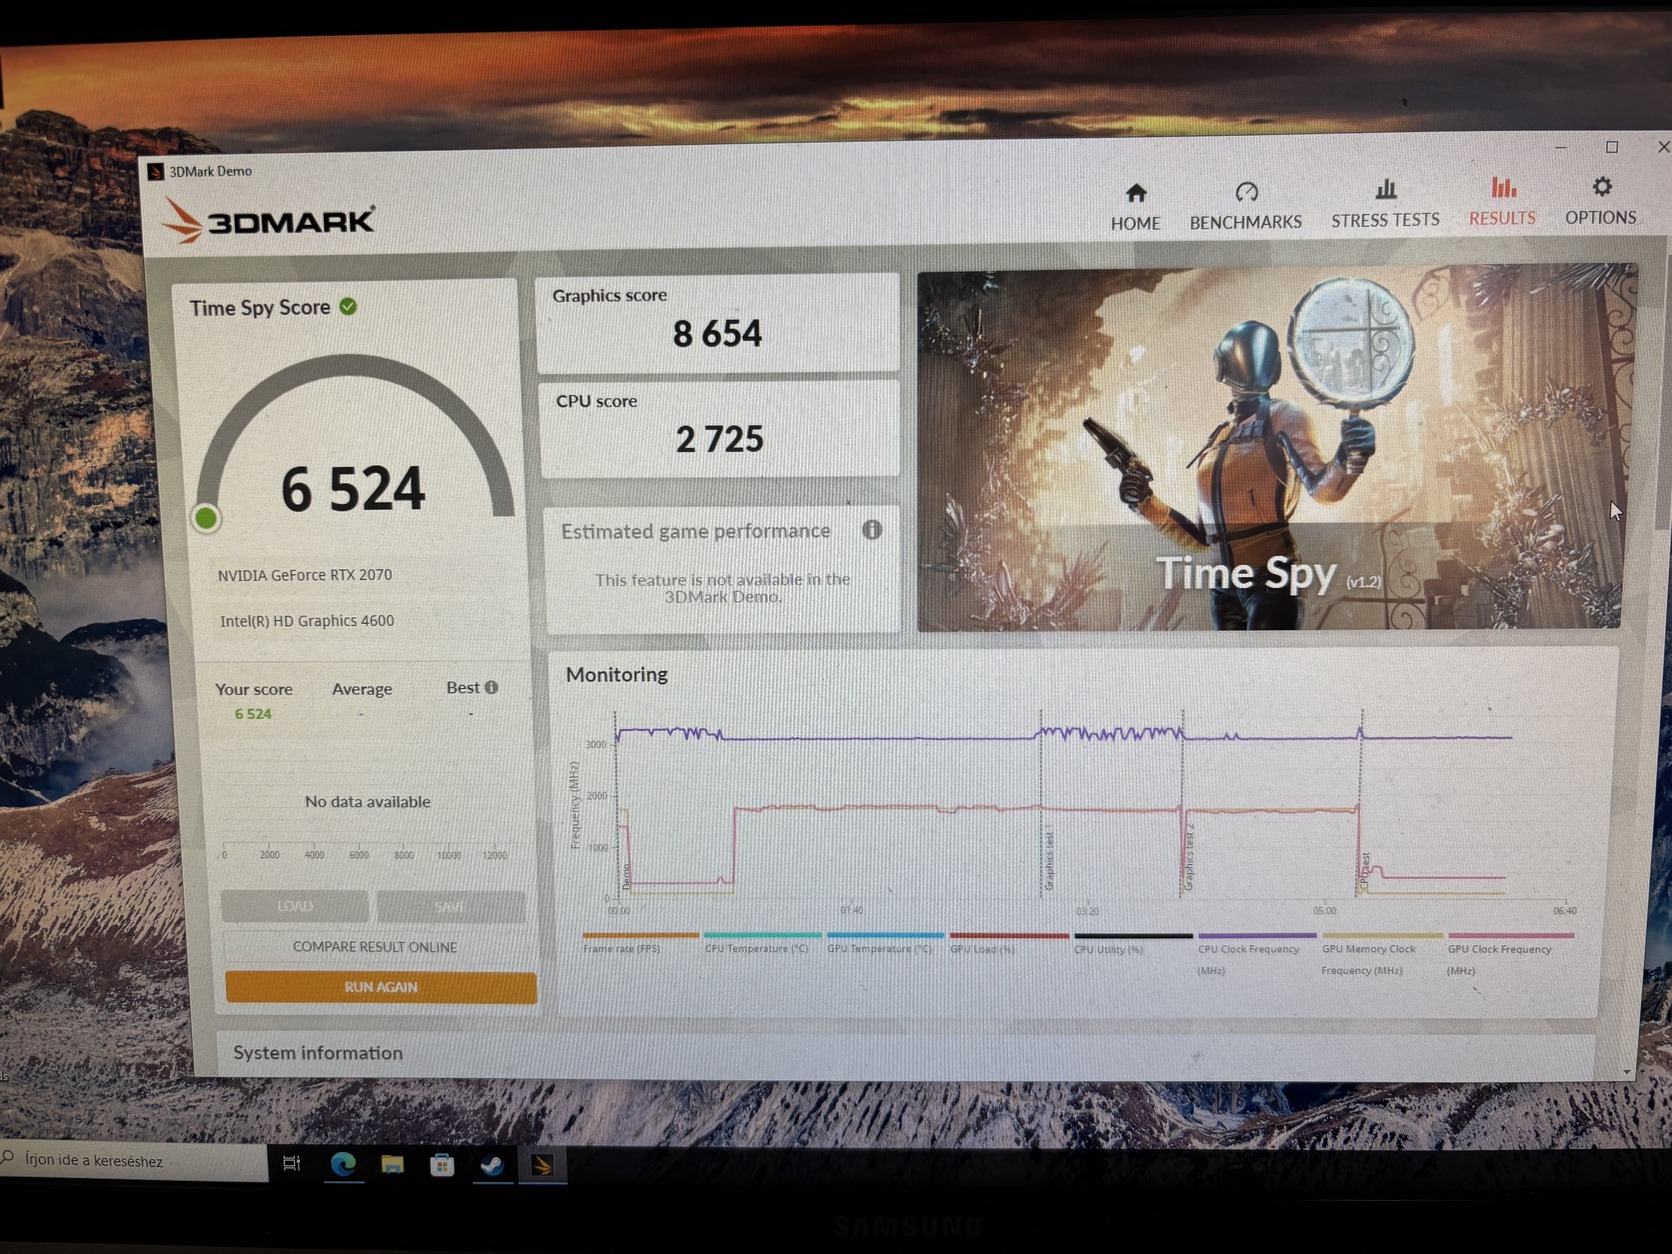Click the info icon next to Best
The height and width of the screenshot is (1254, 1672).
(x=491, y=687)
